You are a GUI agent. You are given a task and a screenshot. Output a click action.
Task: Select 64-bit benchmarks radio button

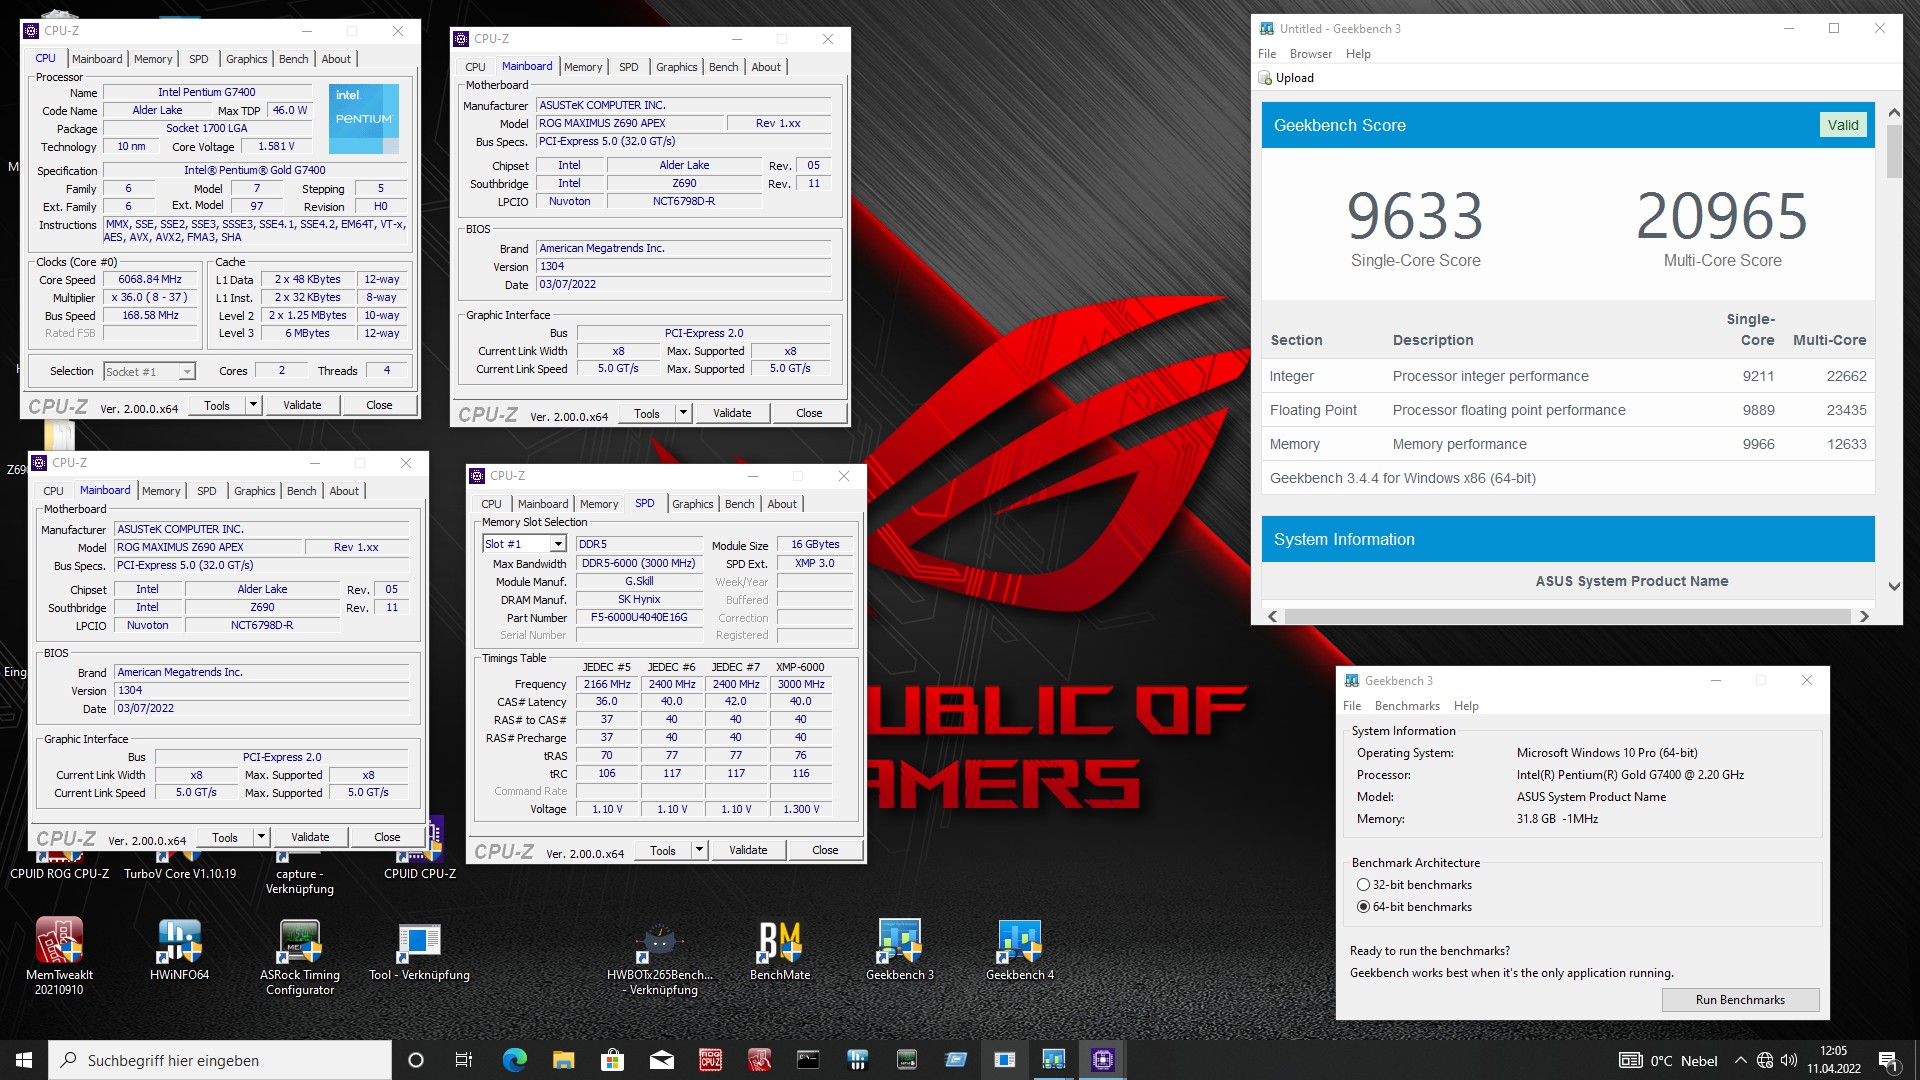pos(1363,907)
